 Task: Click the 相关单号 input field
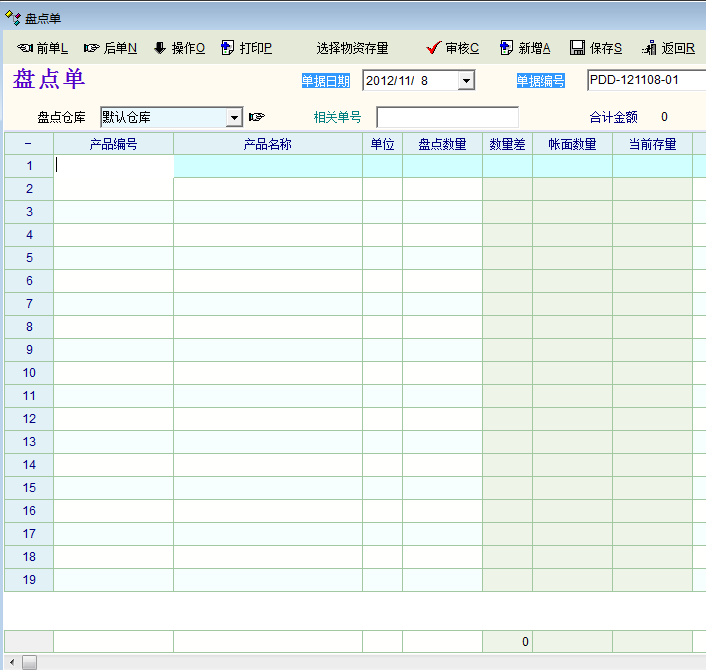[447, 117]
